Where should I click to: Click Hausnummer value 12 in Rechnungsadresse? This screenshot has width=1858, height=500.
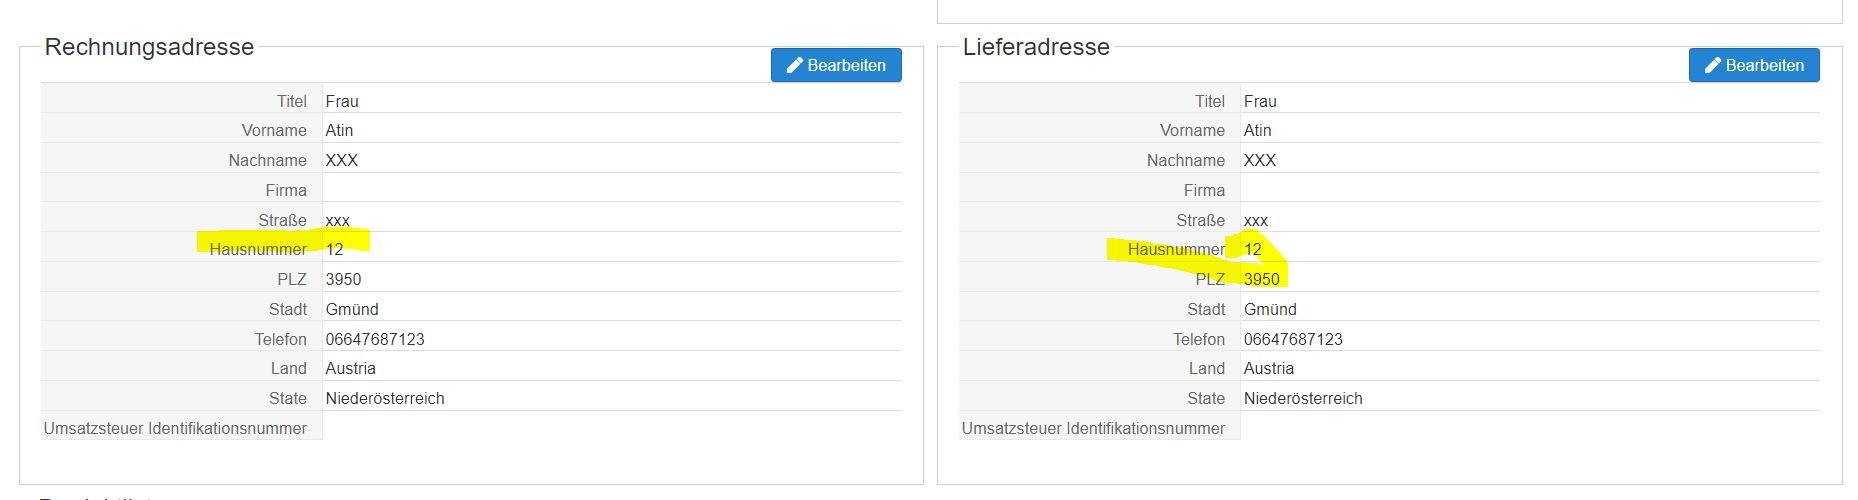pyautogui.click(x=334, y=250)
